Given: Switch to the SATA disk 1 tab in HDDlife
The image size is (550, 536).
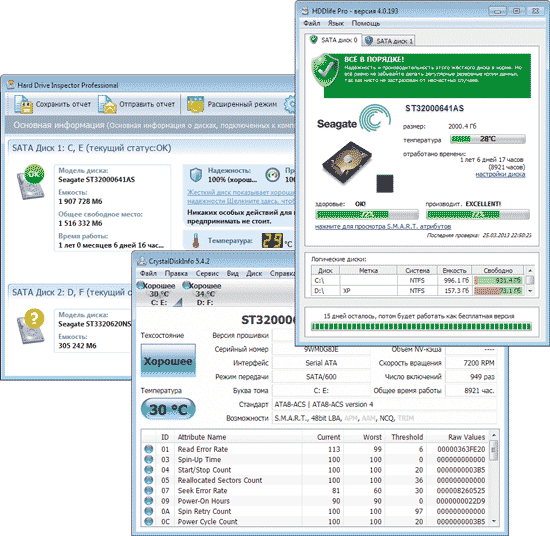Looking at the screenshot, I should [389, 41].
